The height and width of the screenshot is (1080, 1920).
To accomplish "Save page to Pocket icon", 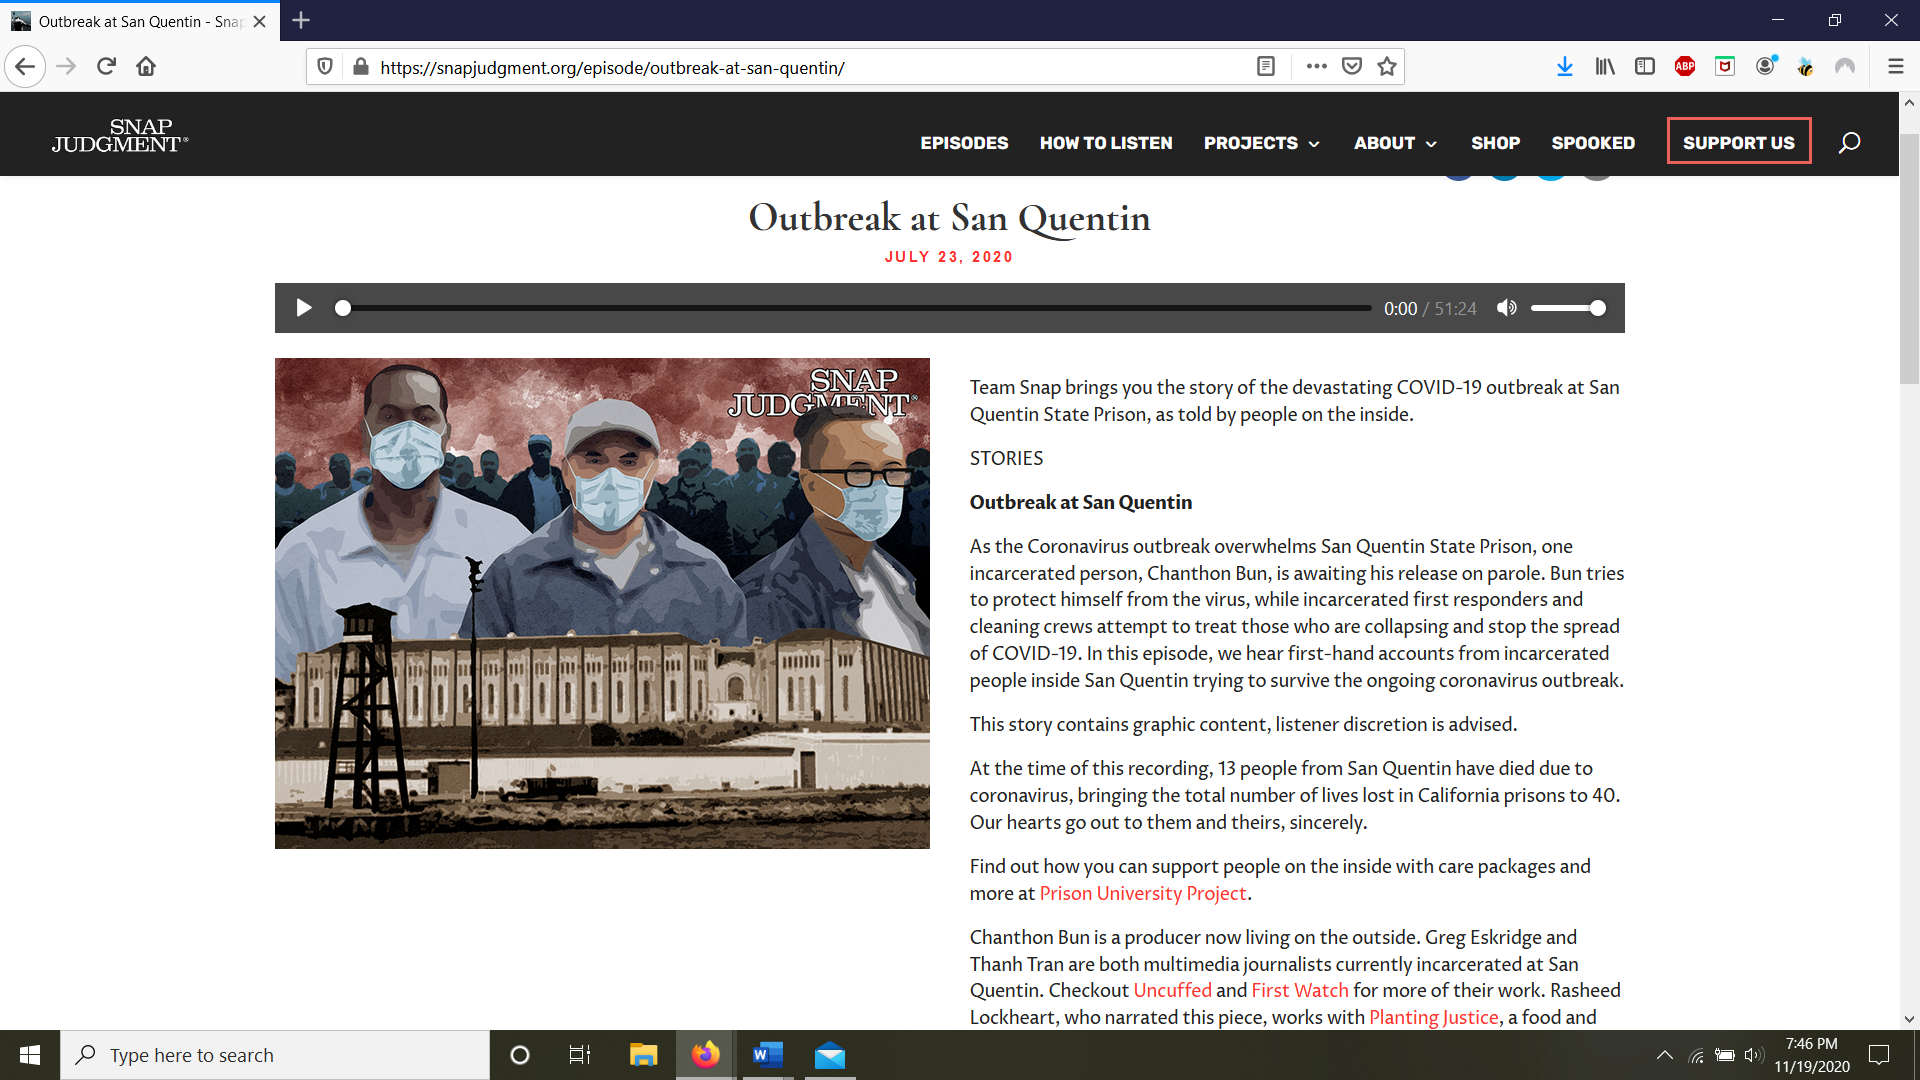I will click(x=1351, y=67).
